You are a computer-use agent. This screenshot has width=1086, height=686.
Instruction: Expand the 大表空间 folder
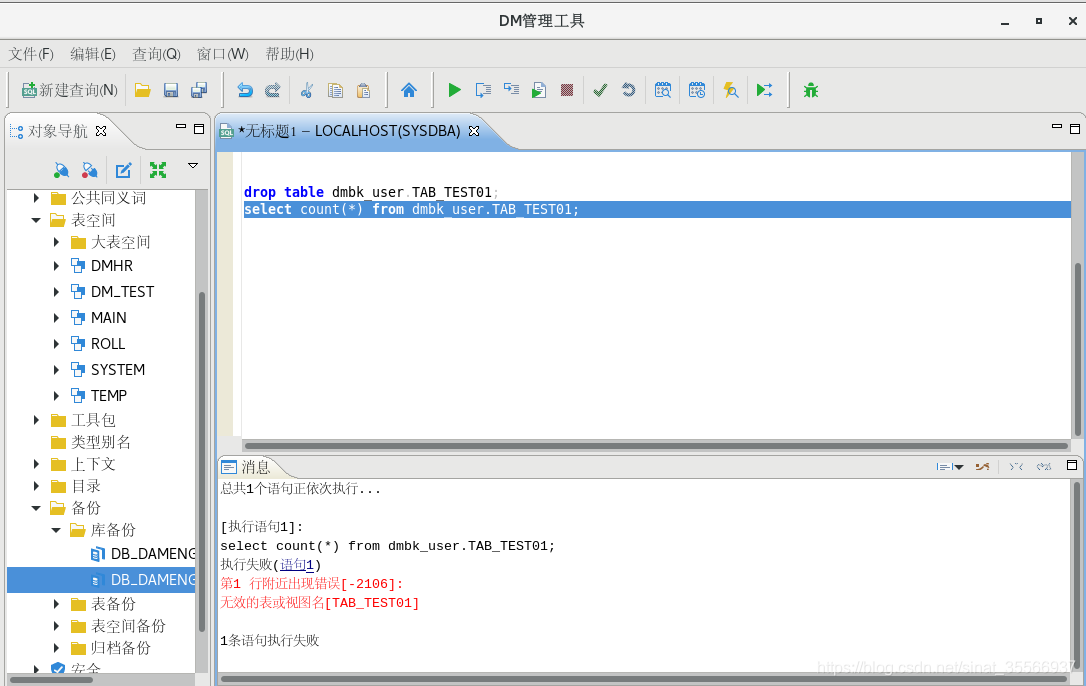(x=57, y=243)
